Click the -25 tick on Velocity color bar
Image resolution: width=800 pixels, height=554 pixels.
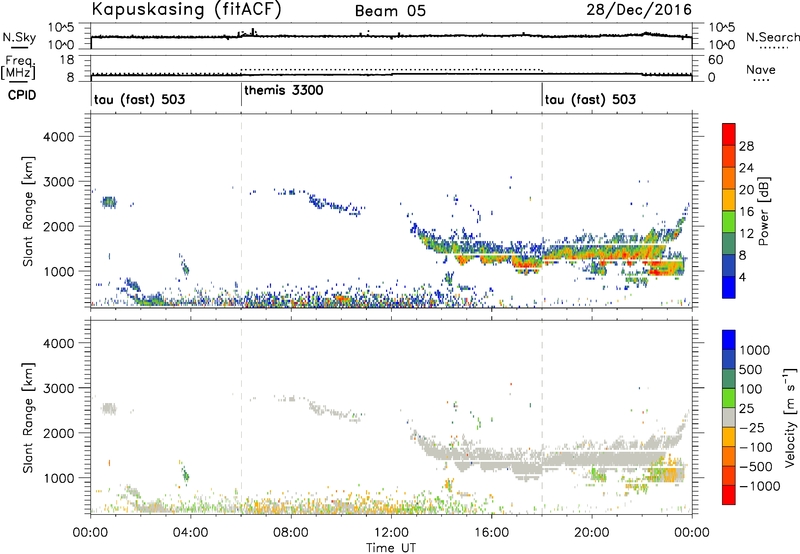752,427
